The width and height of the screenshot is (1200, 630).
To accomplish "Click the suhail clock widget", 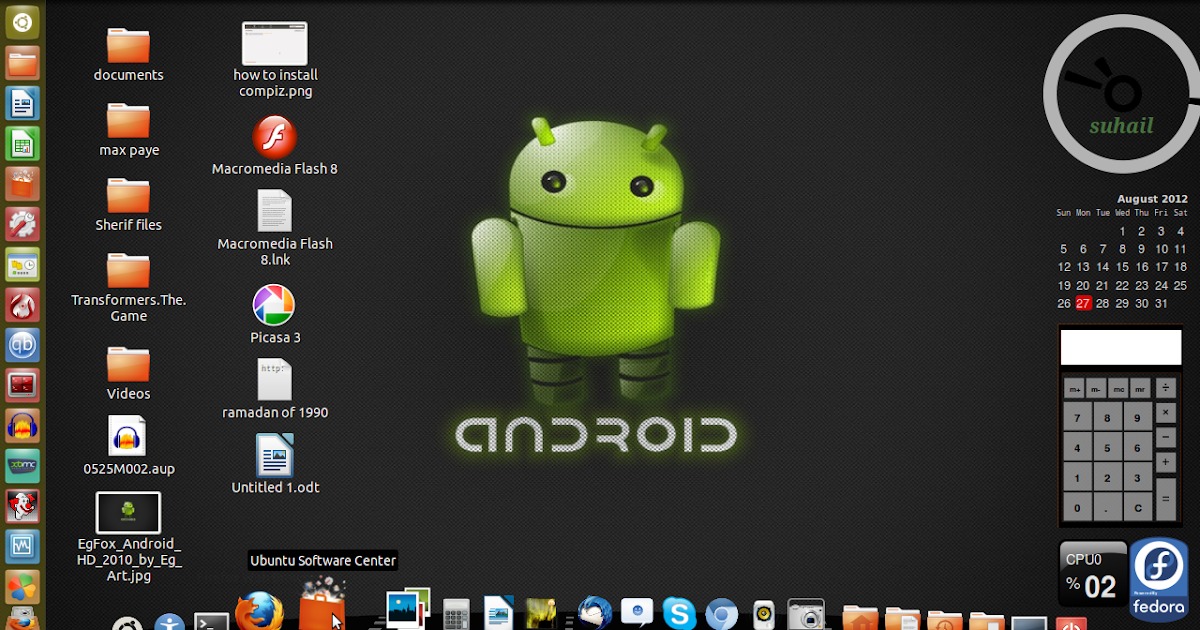I will click(1121, 95).
